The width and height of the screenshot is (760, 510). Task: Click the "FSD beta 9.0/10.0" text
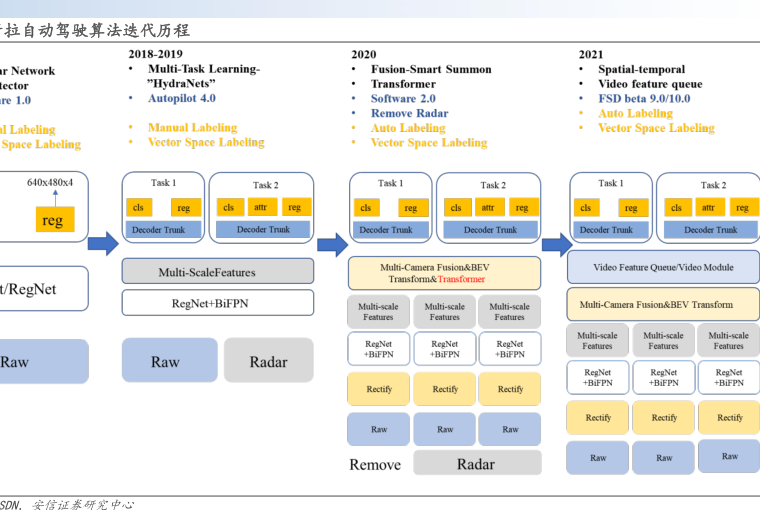click(644, 98)
